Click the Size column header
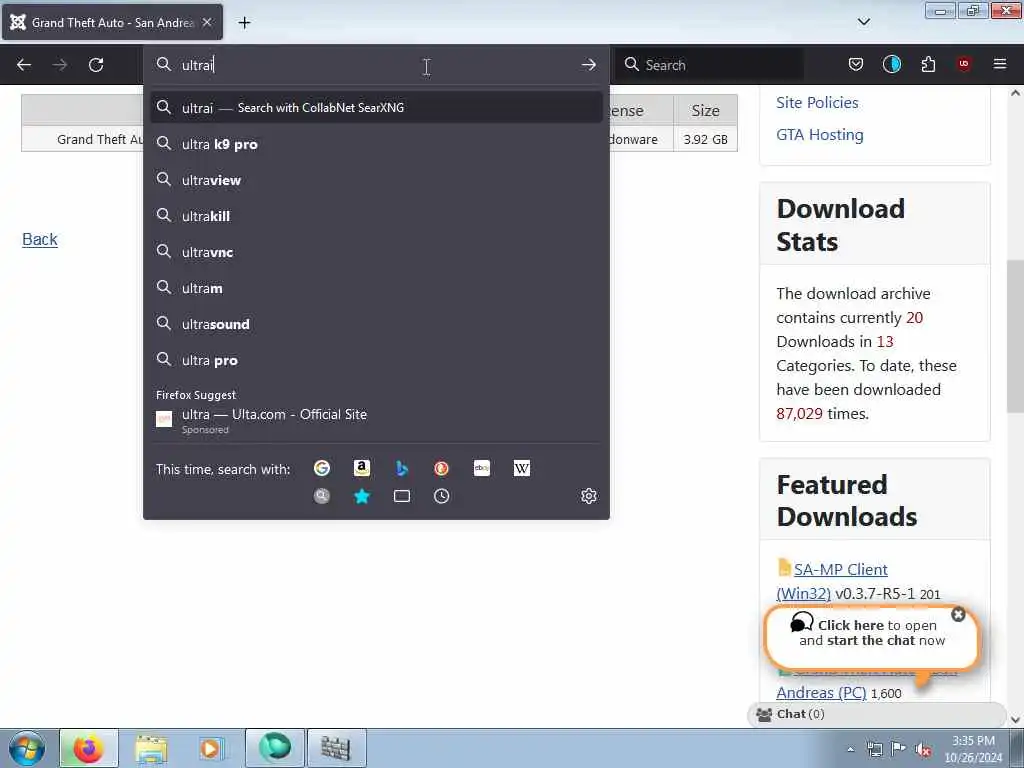Viewport: 1024px width, 768px height. click(705, 110)
